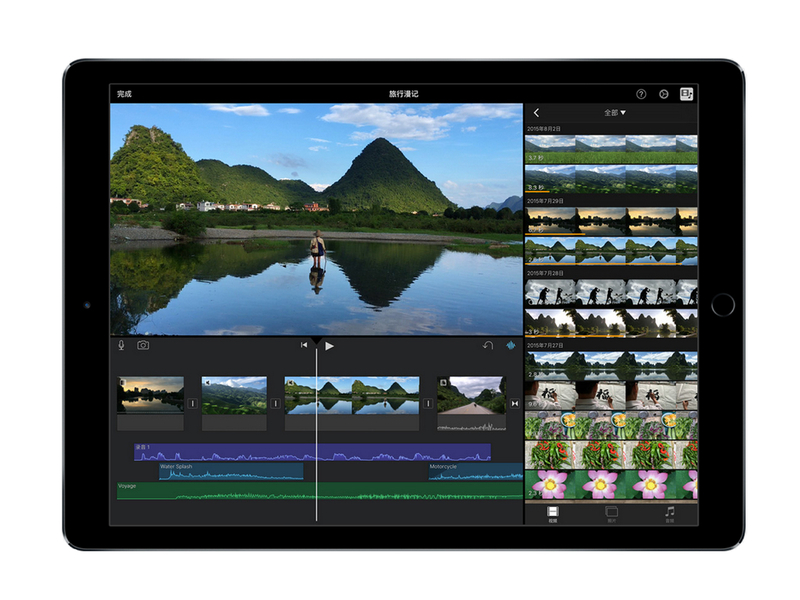
Task: Open the camera capture icon
Action: (x=143, y=345)
